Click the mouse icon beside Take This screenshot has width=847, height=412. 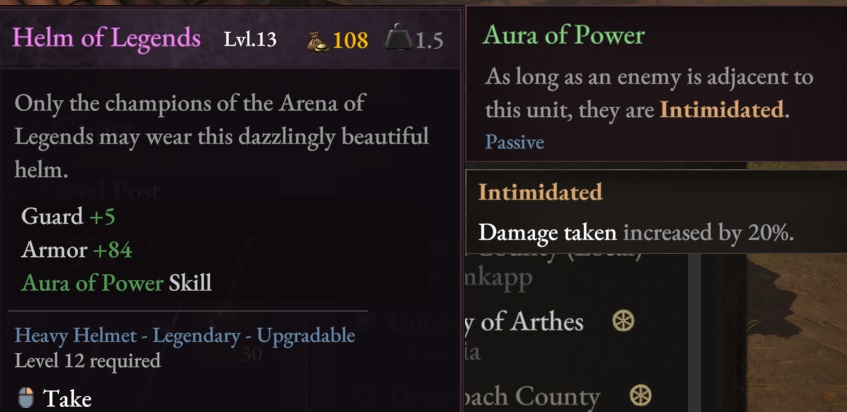[x=27, y=398]
